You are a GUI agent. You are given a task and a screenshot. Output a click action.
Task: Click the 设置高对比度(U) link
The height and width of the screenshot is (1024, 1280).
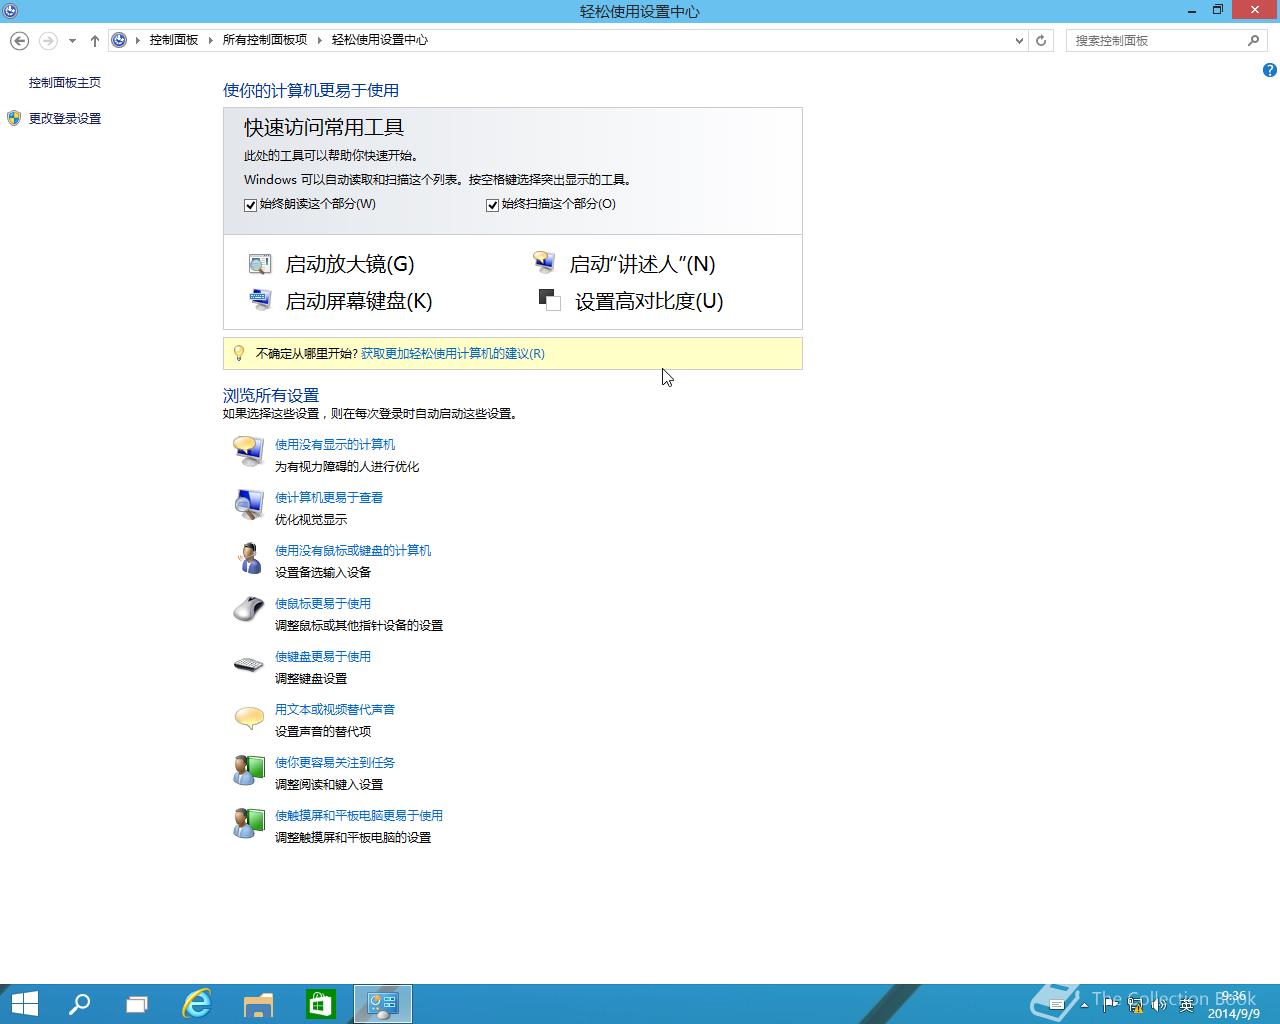coord(649,301)
